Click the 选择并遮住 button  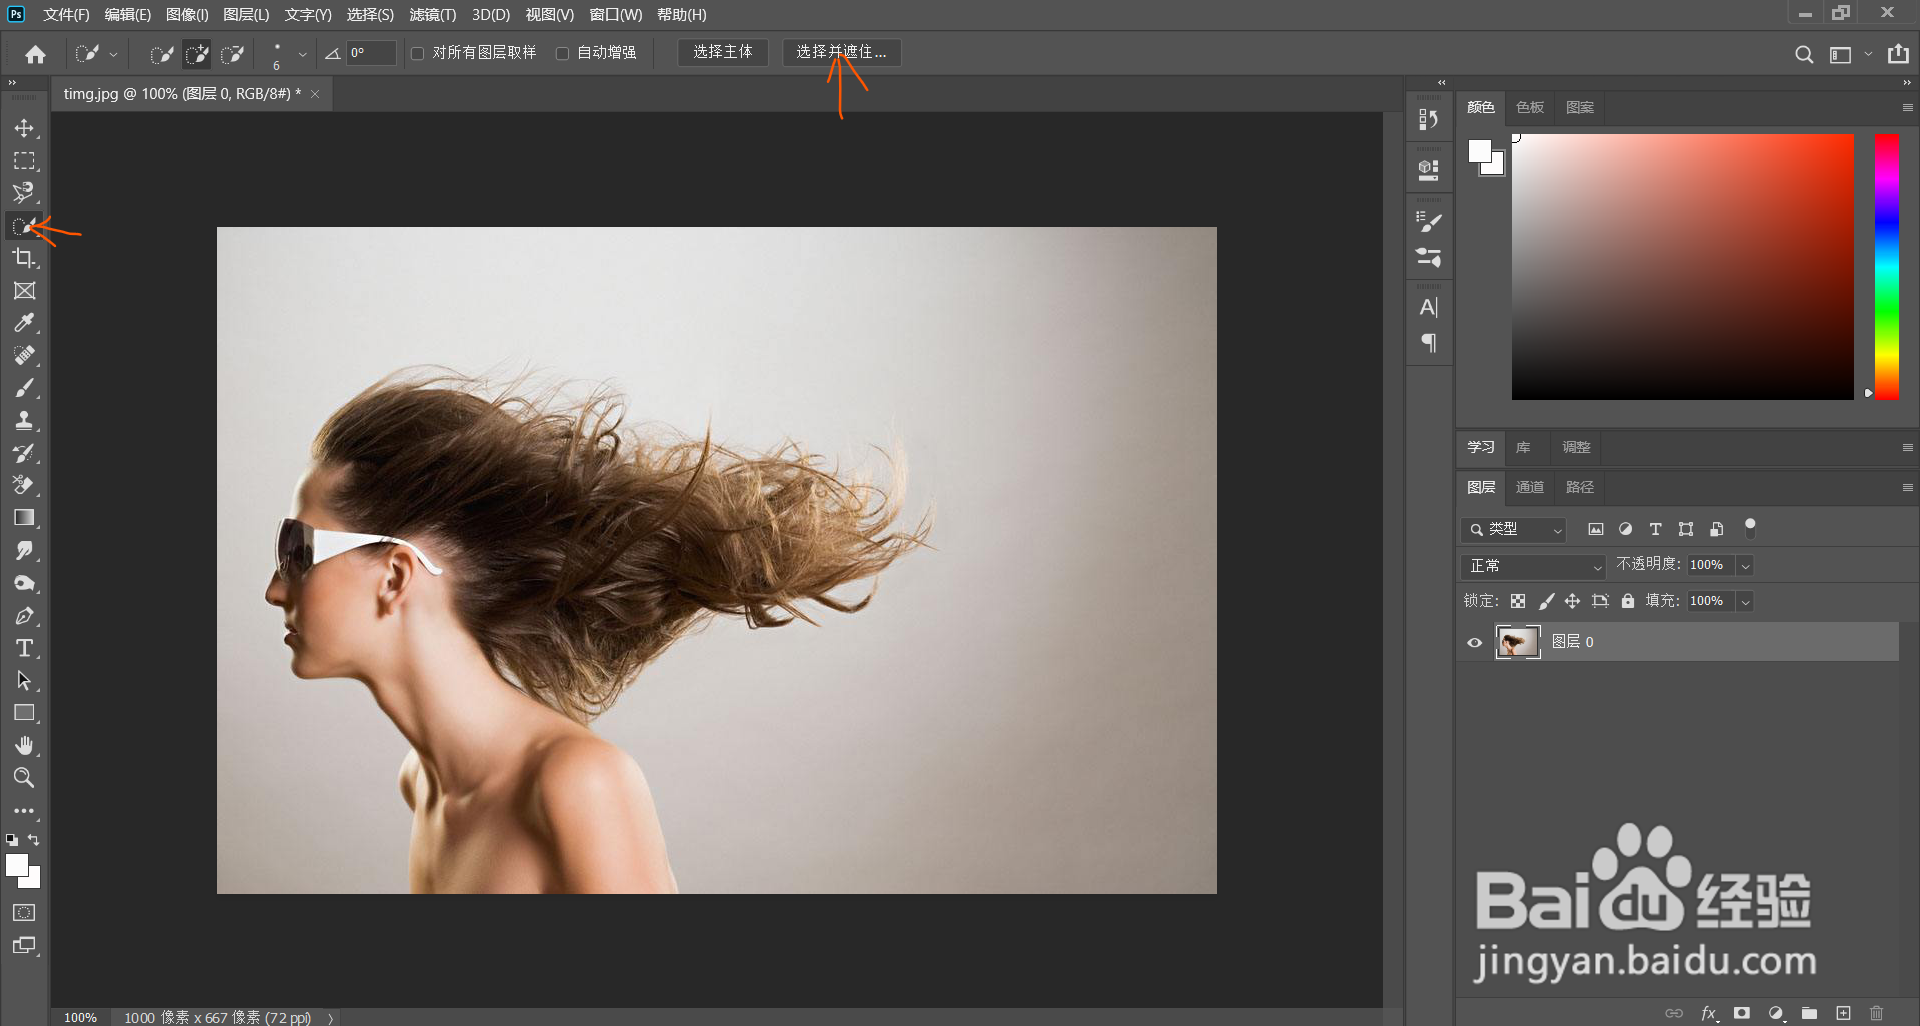[x=841, y=52]
